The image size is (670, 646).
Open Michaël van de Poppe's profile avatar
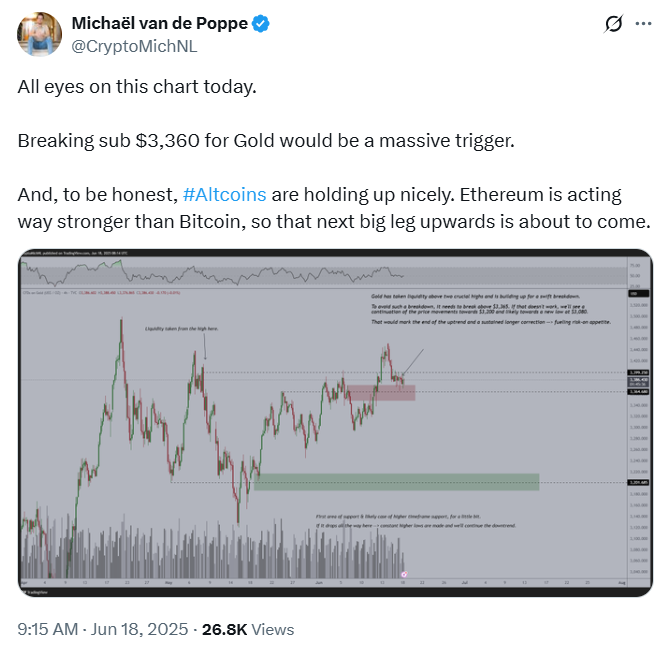[x=39, y=34]
